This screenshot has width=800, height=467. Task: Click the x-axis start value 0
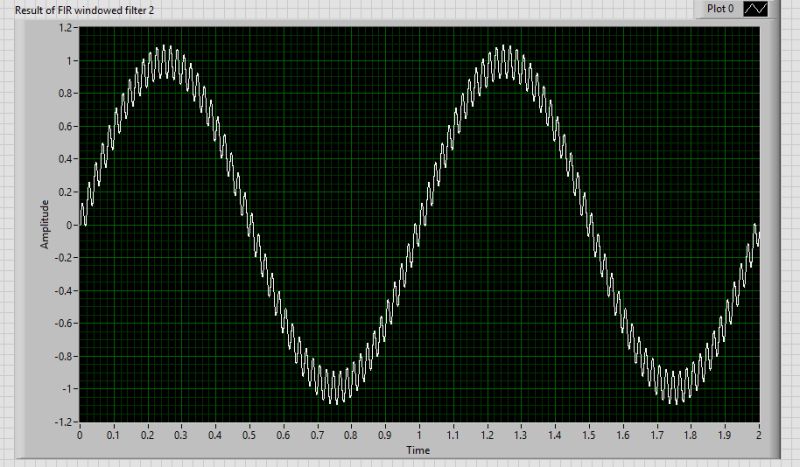[80, 435]
